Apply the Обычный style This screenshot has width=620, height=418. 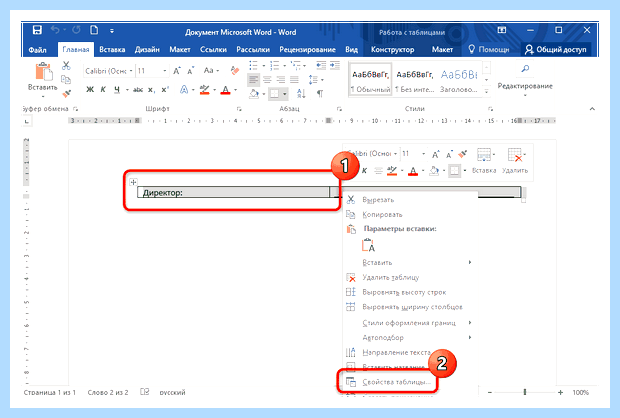coord(370,81)
